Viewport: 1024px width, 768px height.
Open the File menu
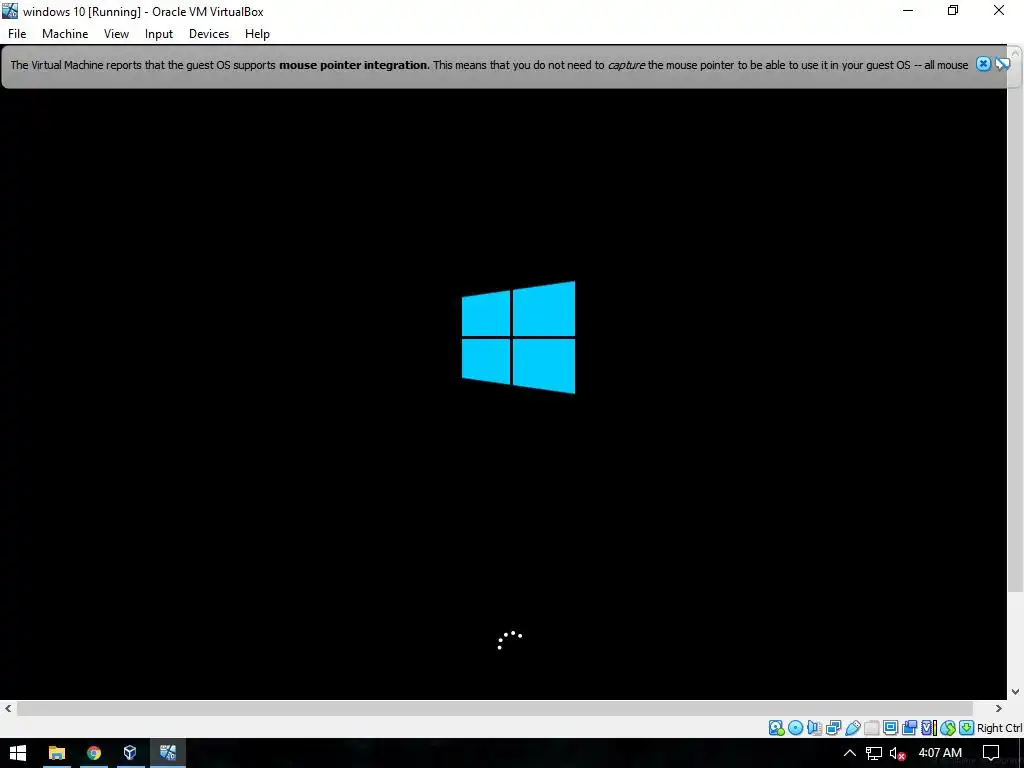pos(17,34)
